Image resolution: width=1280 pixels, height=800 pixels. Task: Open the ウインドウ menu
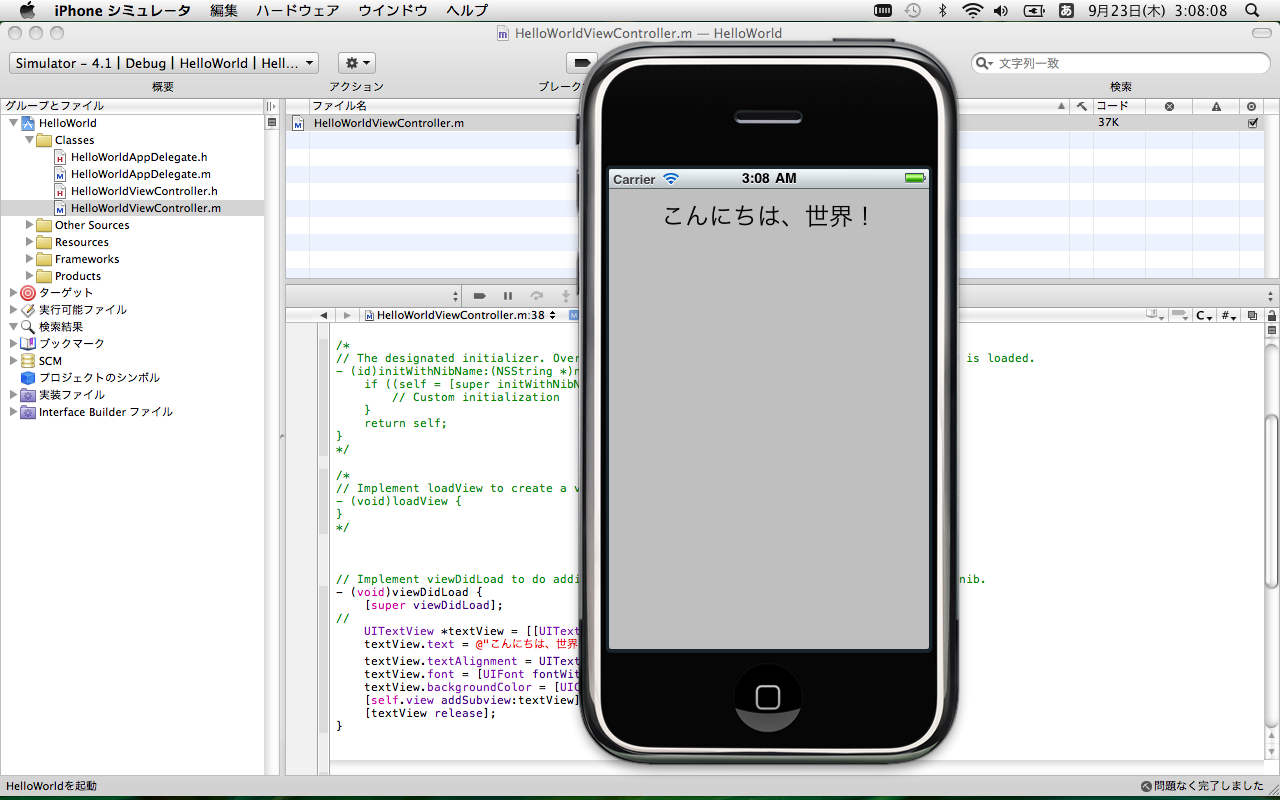pyautogui.click(x=393, y=11)
